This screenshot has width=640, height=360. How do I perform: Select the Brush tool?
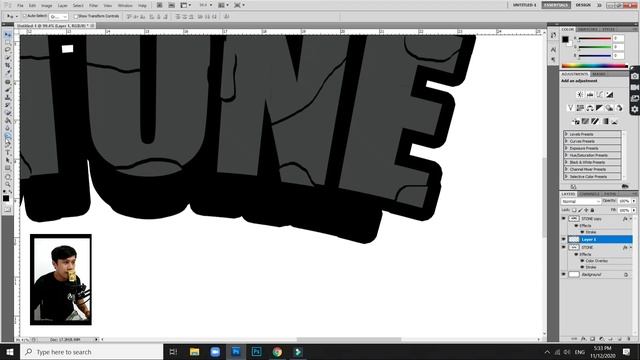point(8,90)
